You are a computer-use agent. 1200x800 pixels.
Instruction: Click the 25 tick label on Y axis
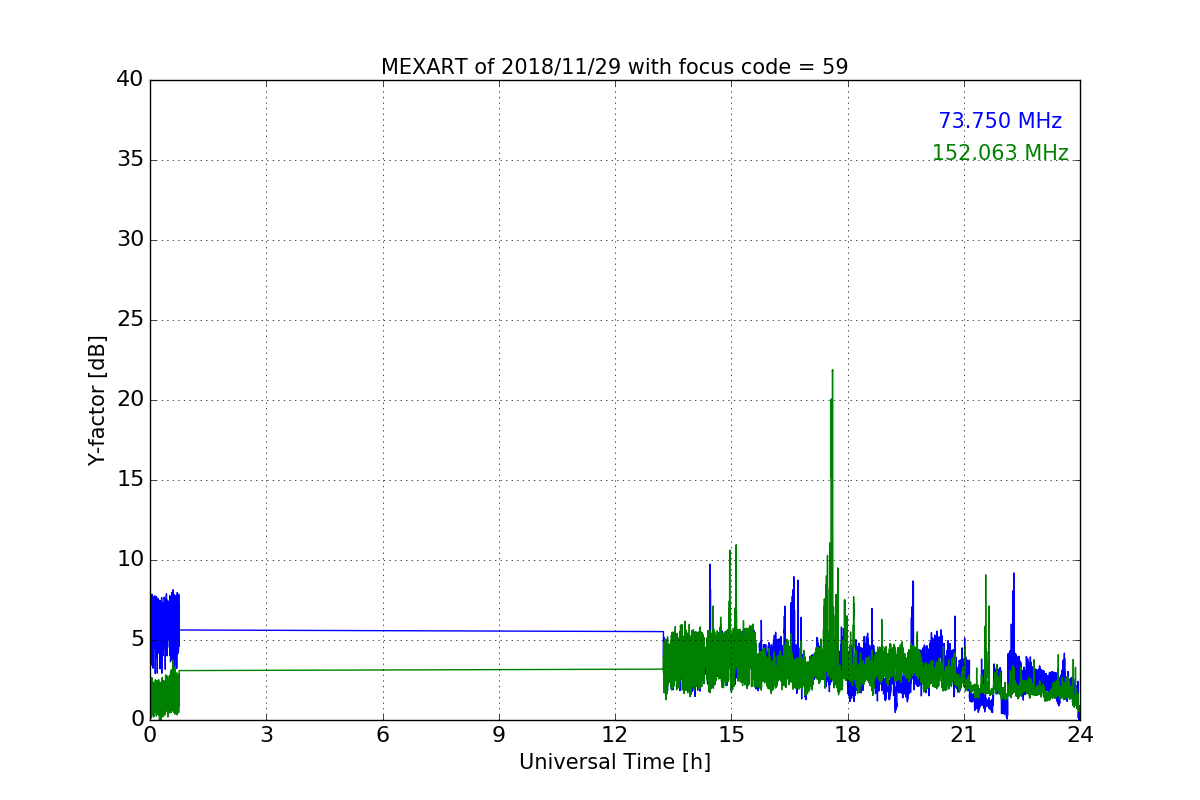point(129,320)
